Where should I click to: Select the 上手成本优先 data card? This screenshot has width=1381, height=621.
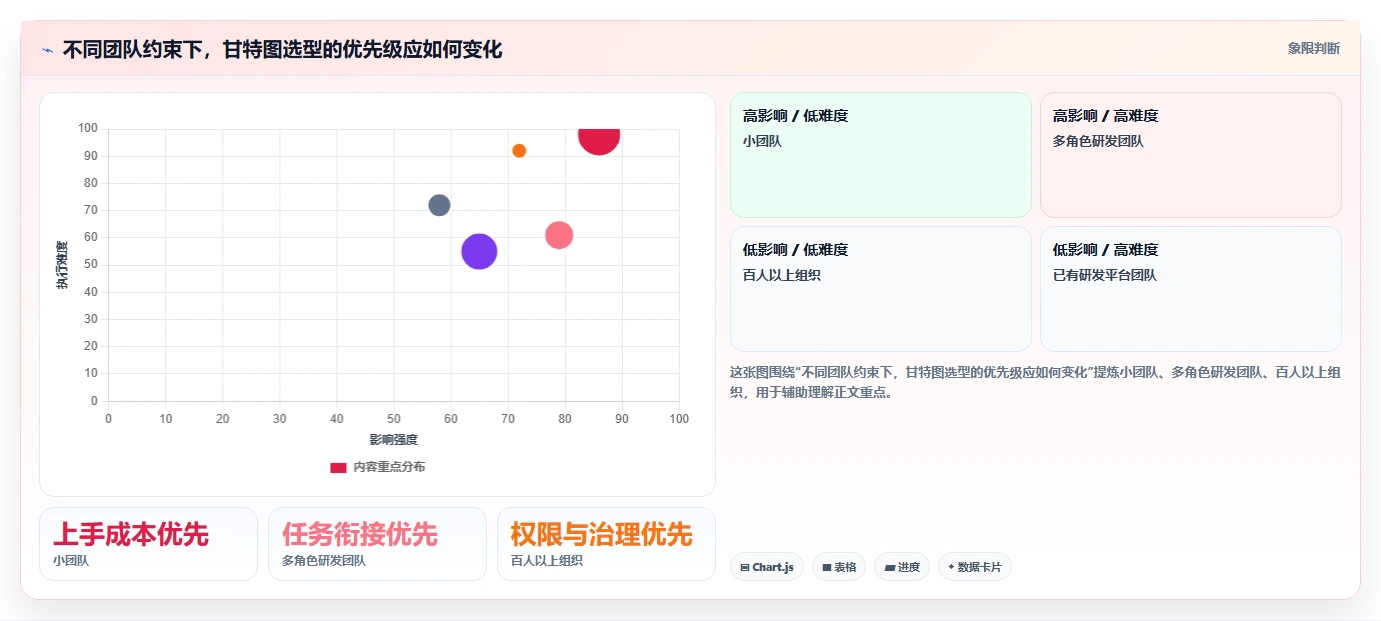coord(148,544)
